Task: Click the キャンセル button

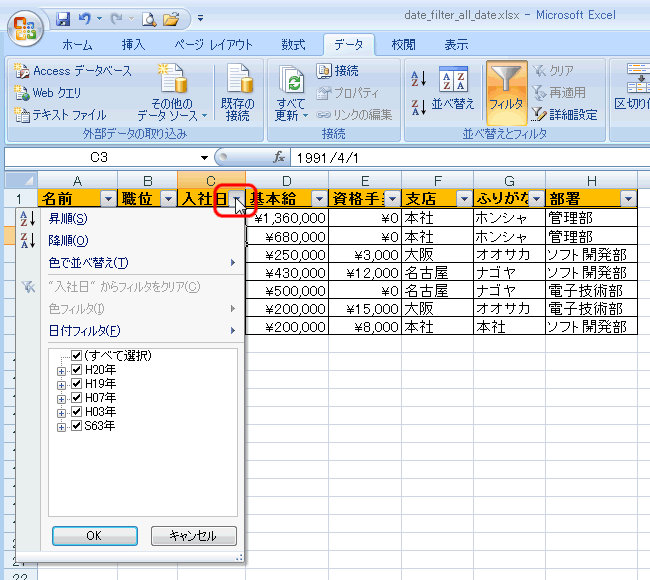Action: (x=194, y=536)
